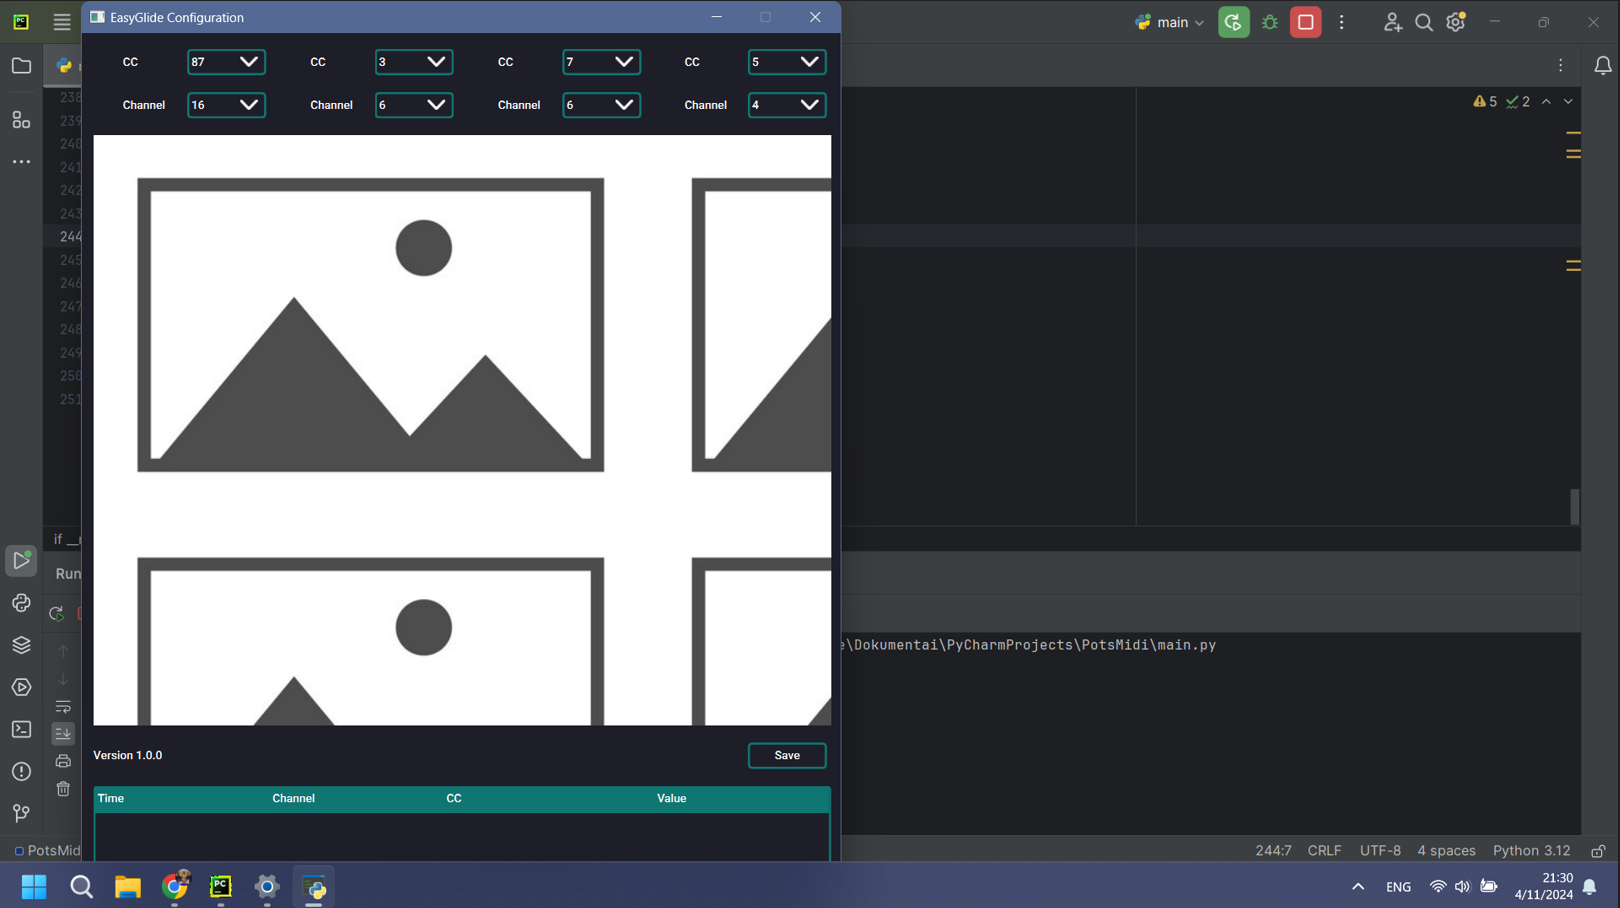Click the top-right placeholder image thumbnail
The width and height of the screenshot is (1620, 908).
click(x=761, y=325)
